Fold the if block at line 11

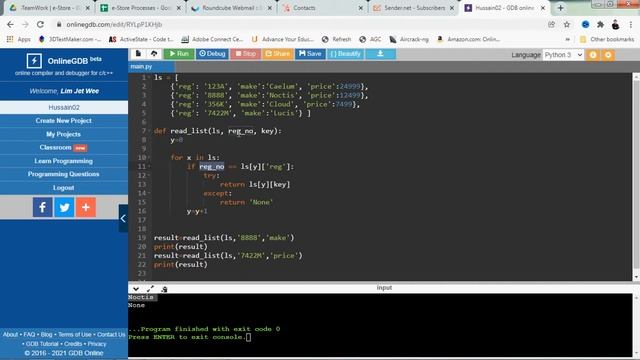pos(149,167)
